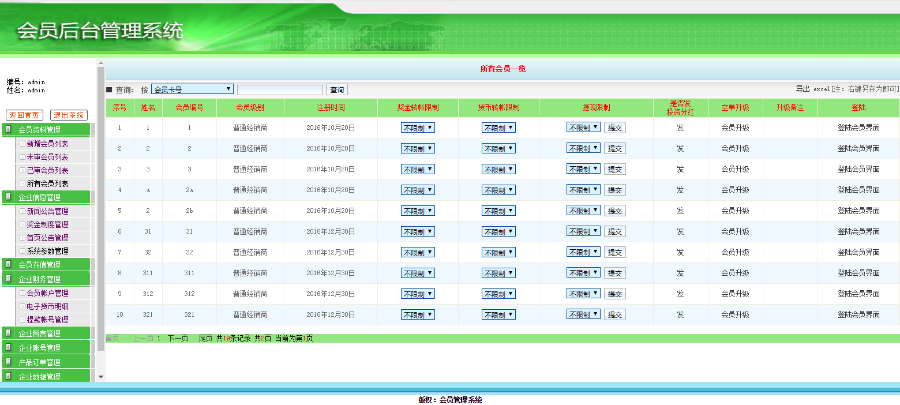Click the icon beside 企业财务管理 header
Viewport: 900px width, 405px height.
pos(9,279)
